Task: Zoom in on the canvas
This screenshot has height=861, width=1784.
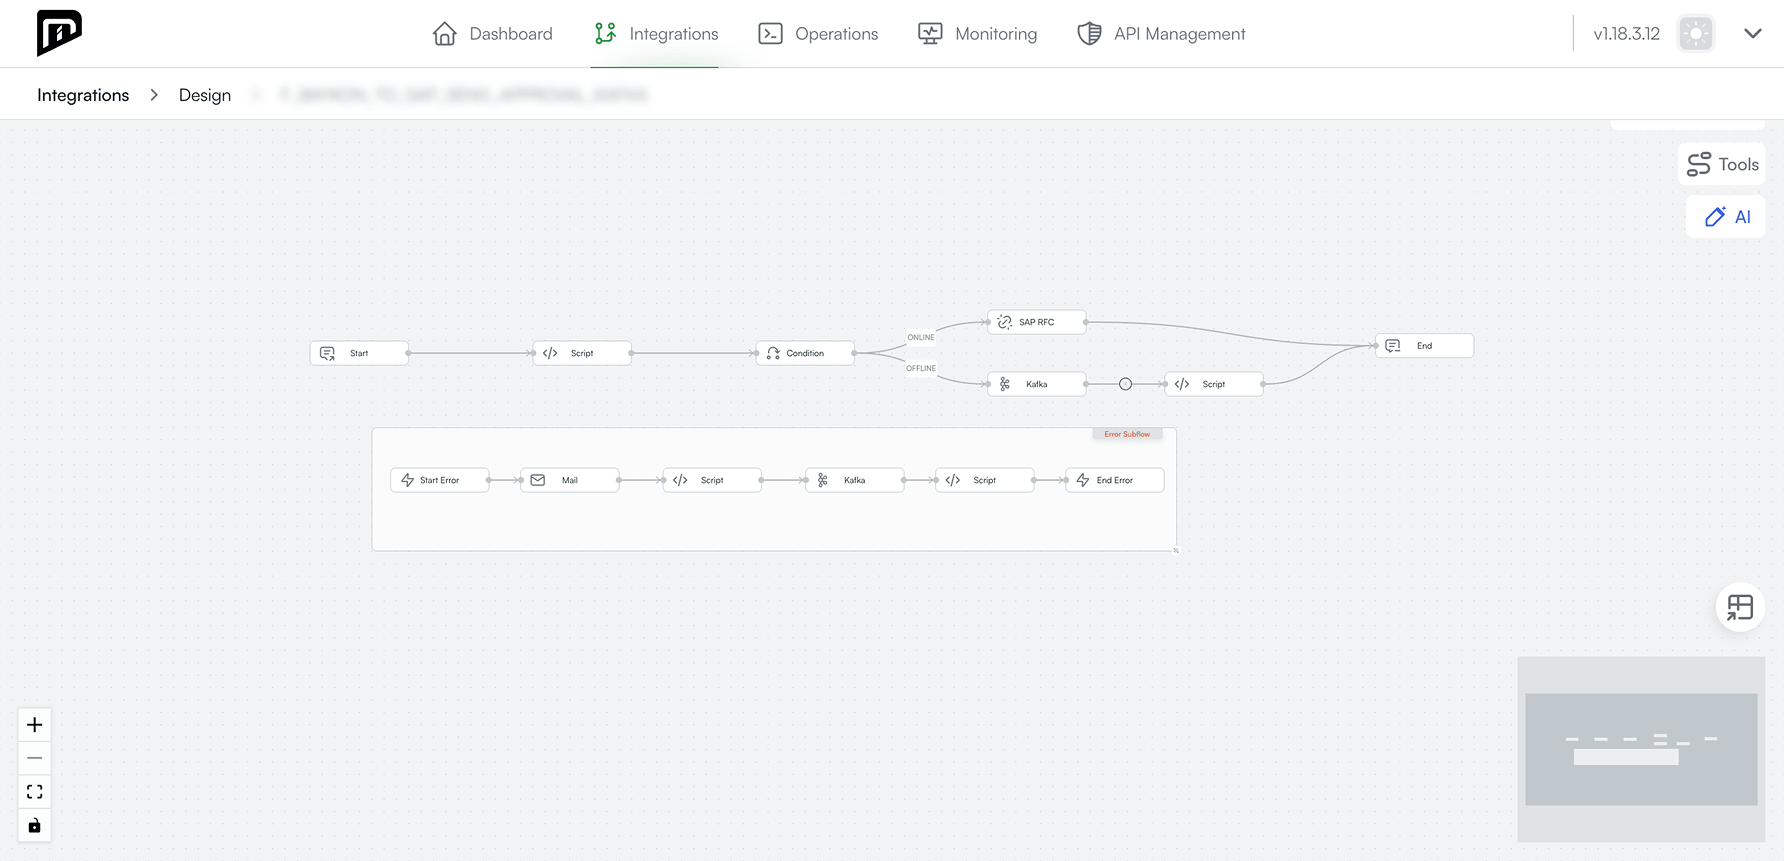Action: pos(34,725)
